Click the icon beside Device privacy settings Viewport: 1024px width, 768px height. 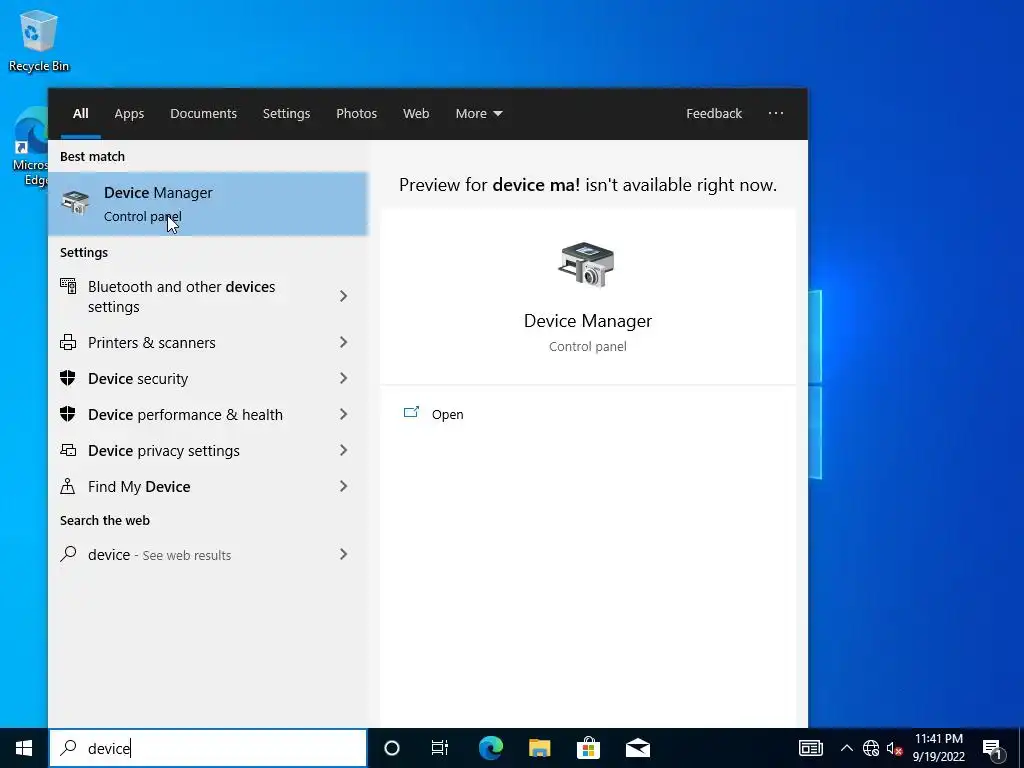click(68, 449)
